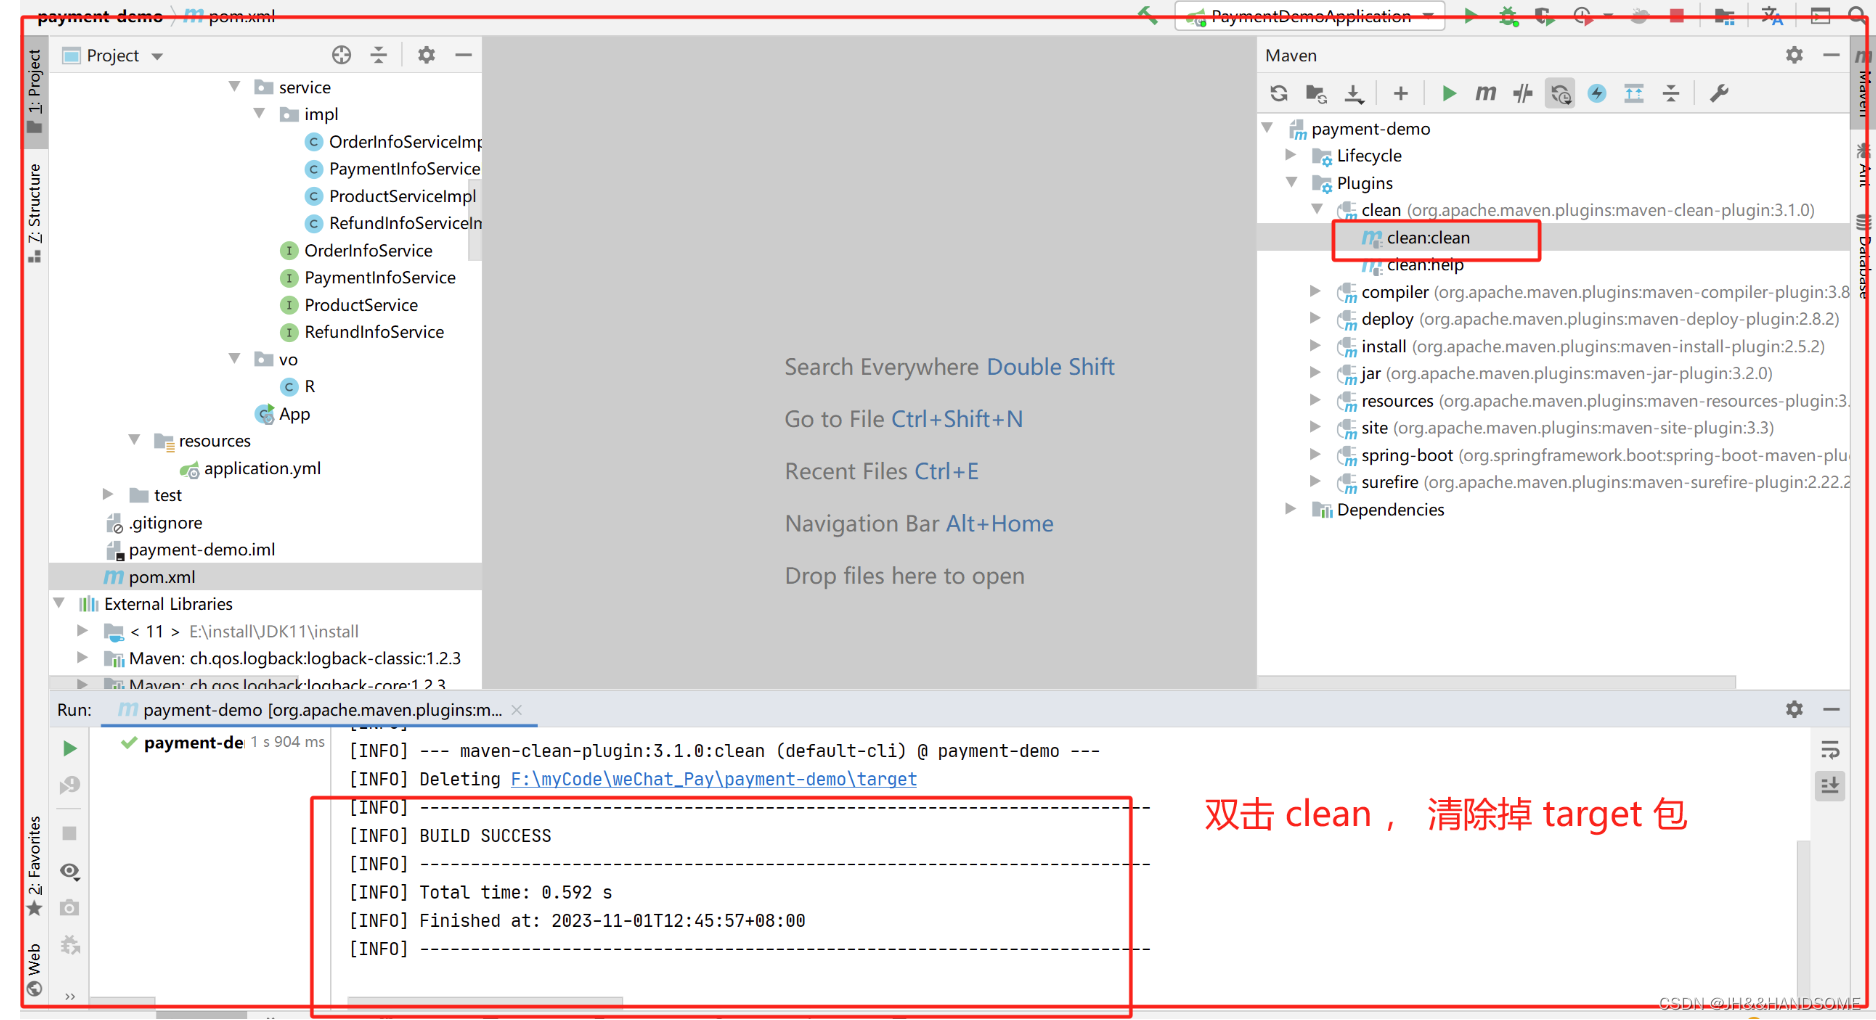This screenshot has width=1876, height=1020.
Task: Expand the test folder
Action: (108, 495)
